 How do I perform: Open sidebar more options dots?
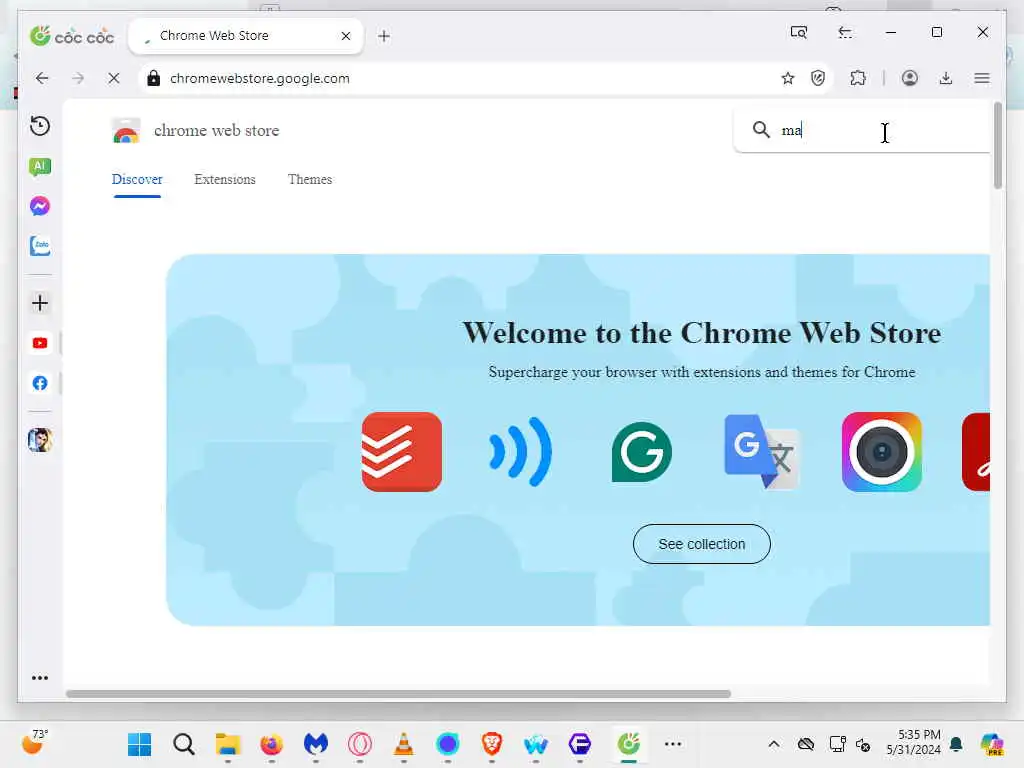pyautogui.click(x=40, y=678)
